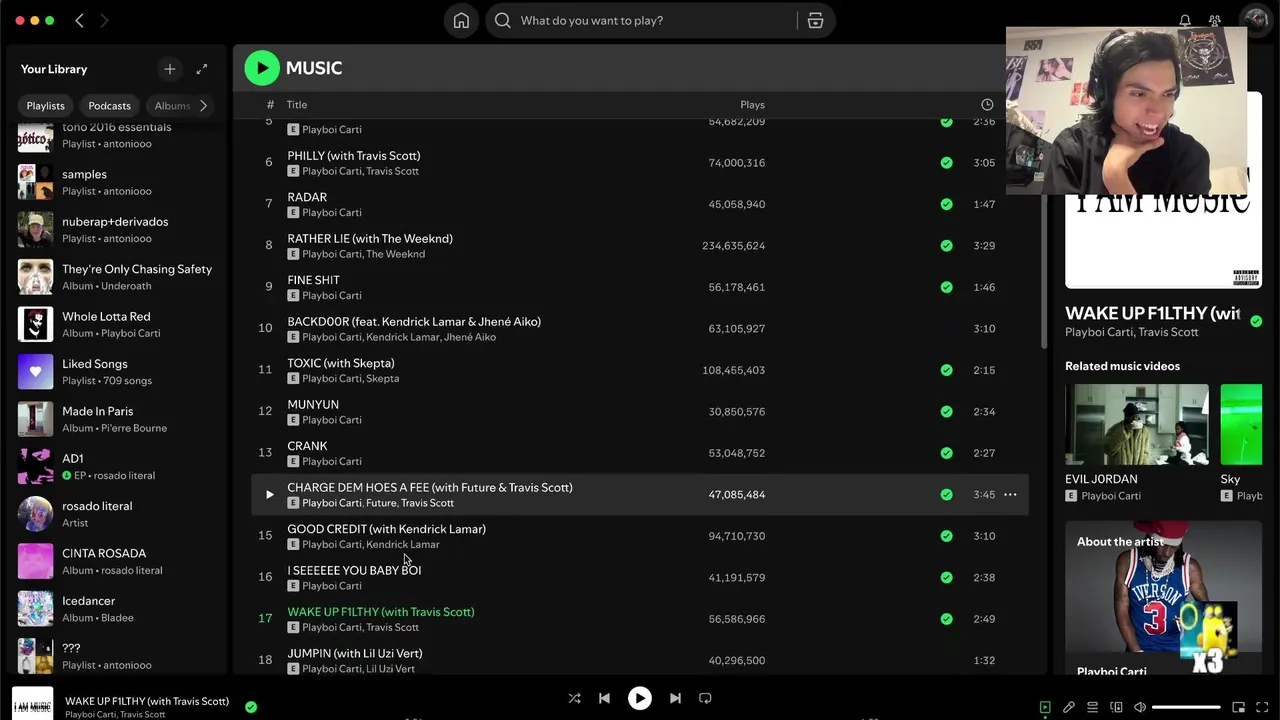Select the Playlists filter
Image resolution: width=1280 pixels, height=720 pixels.
[x=45, y=105]
